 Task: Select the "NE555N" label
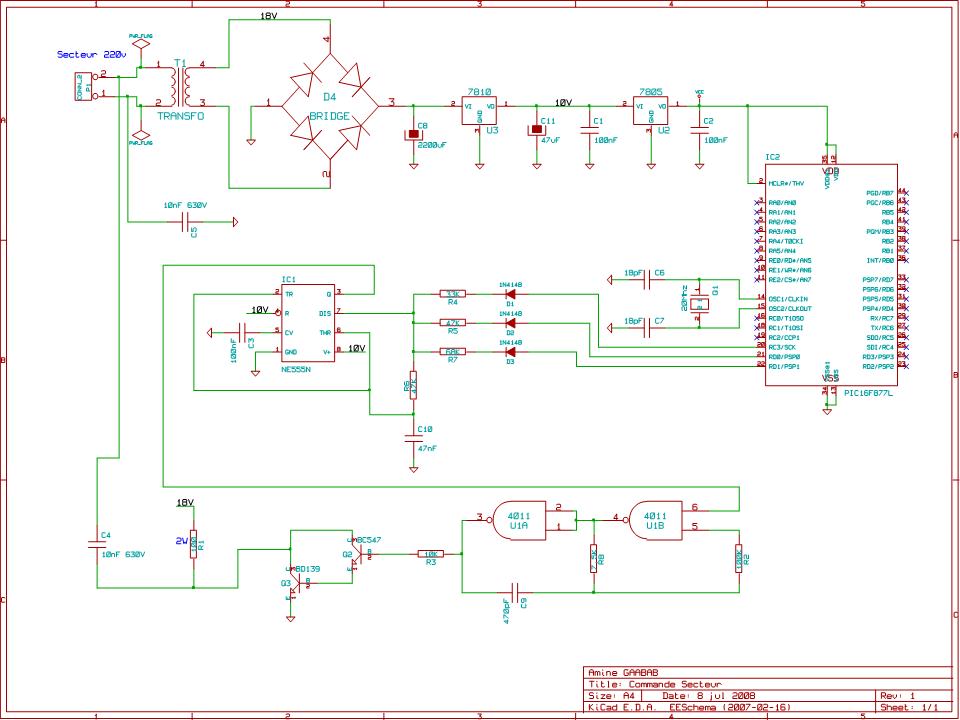(x=296, y=370)
